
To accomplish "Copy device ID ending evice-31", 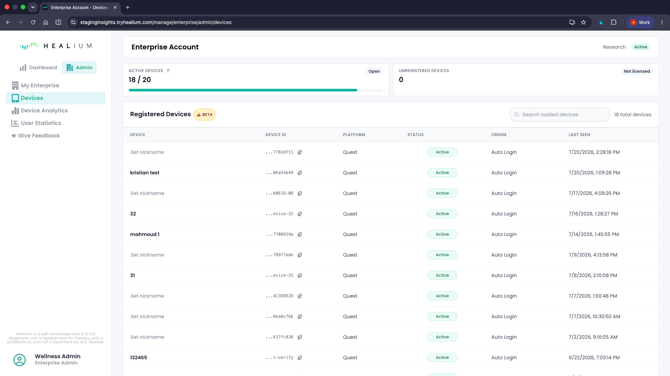I will (300, 275).
